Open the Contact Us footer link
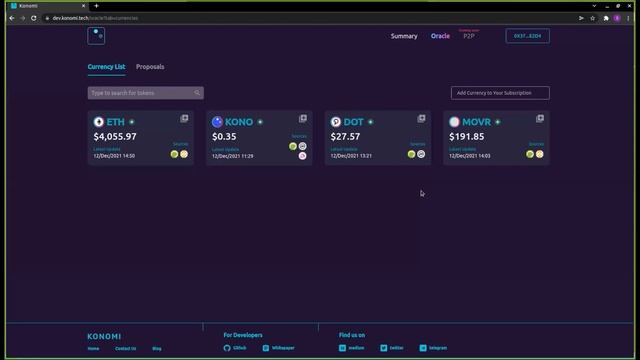This screenshot has width=640, height=360. 125,349
